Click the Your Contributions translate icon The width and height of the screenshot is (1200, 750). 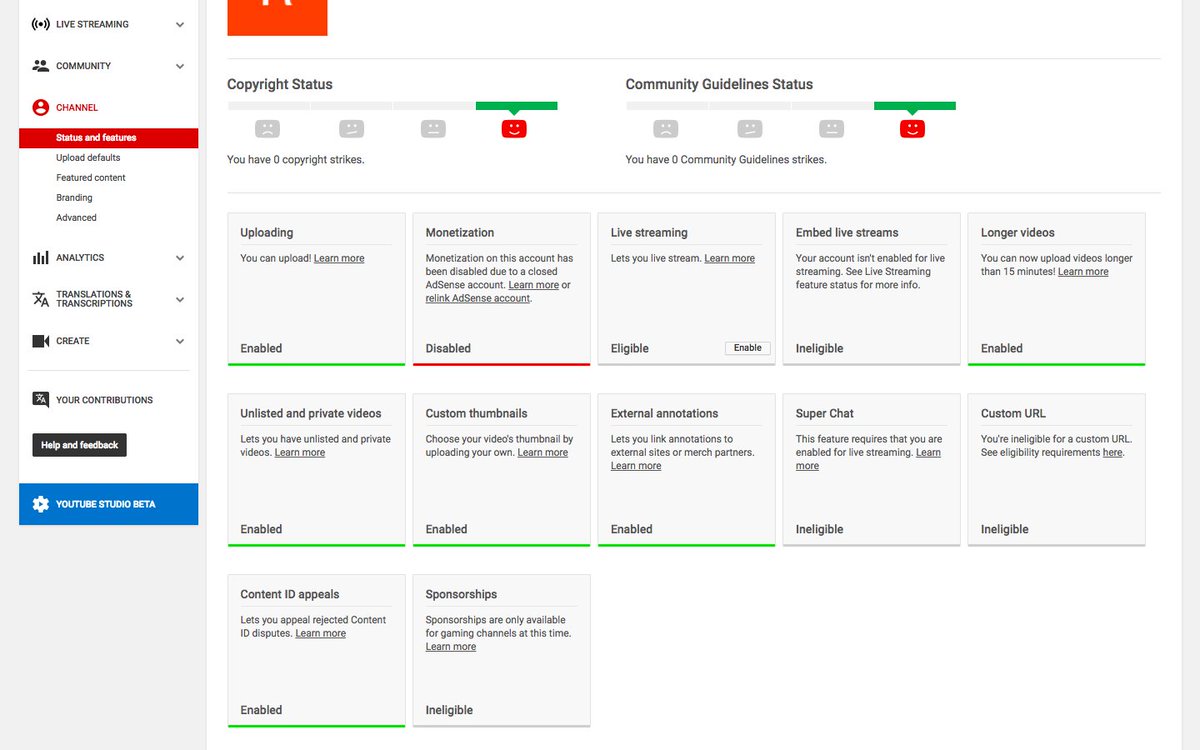[41, 400]
